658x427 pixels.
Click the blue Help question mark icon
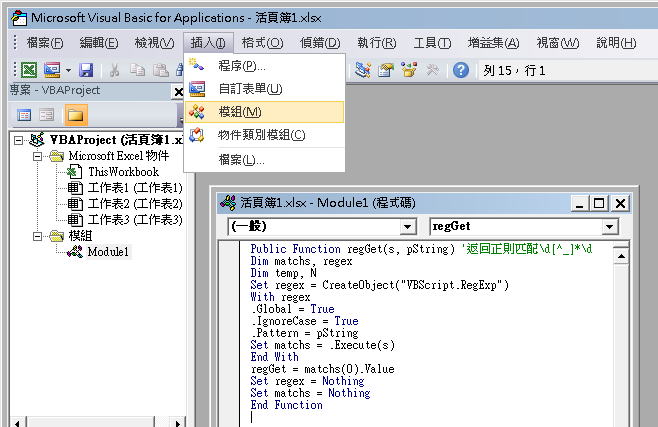[x=461, y=70]
